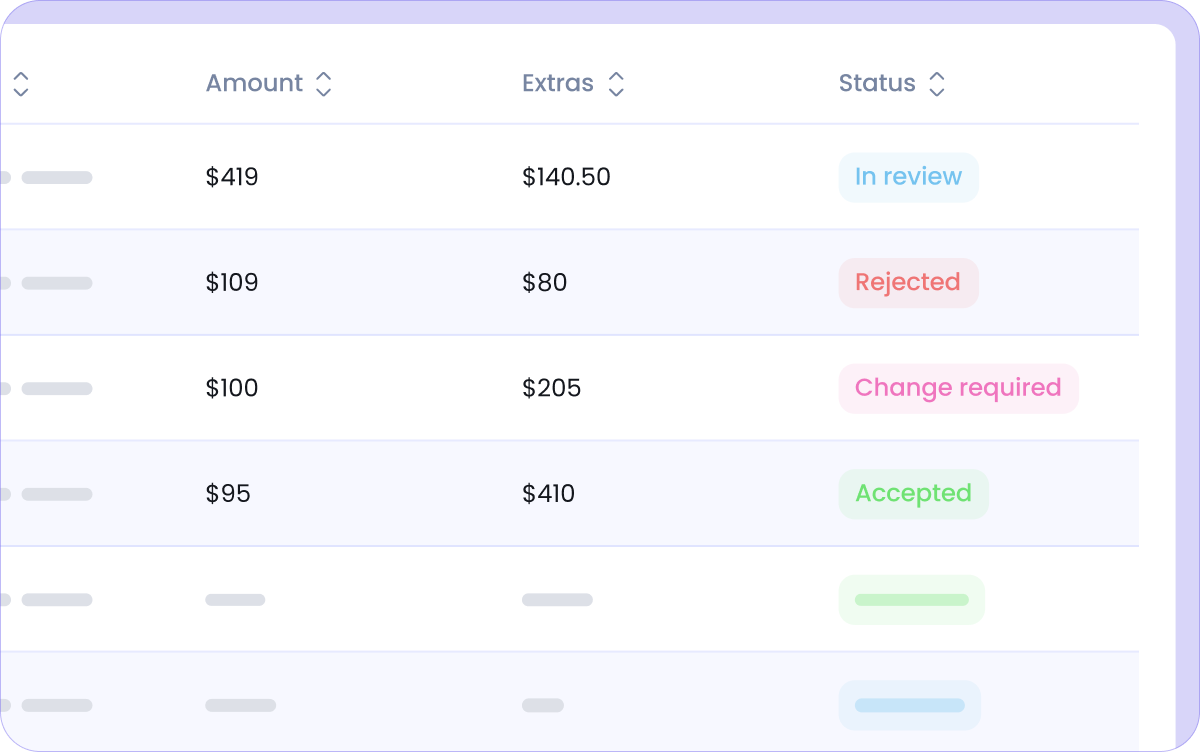Select the $419 amount cell

tap(232, 177)
